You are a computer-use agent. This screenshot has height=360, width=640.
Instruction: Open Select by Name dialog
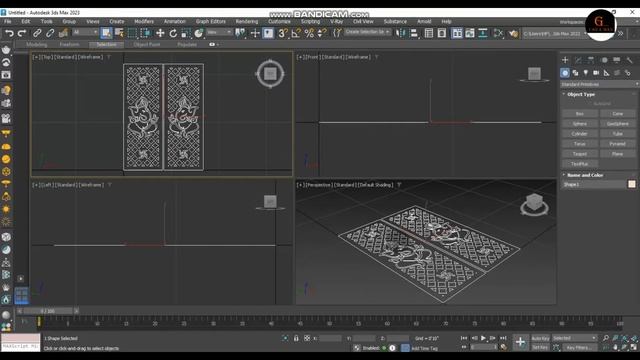[119, 33]
